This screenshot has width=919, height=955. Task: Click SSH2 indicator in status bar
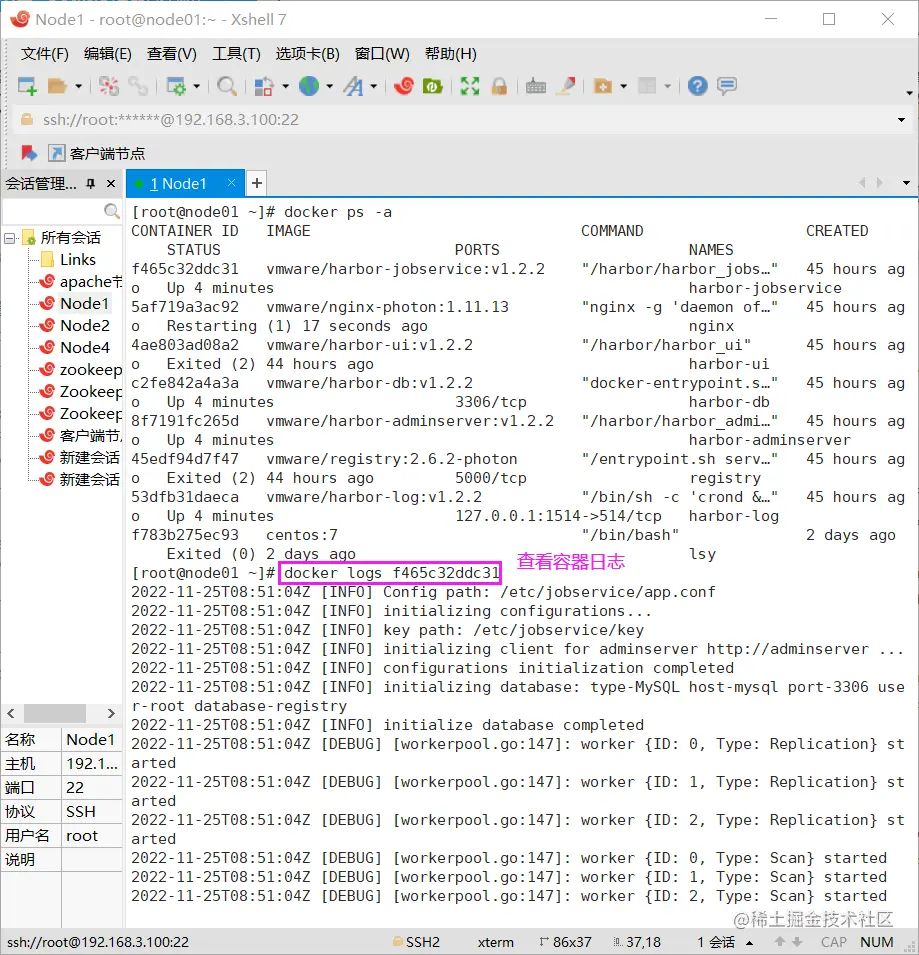coord(417,942)
